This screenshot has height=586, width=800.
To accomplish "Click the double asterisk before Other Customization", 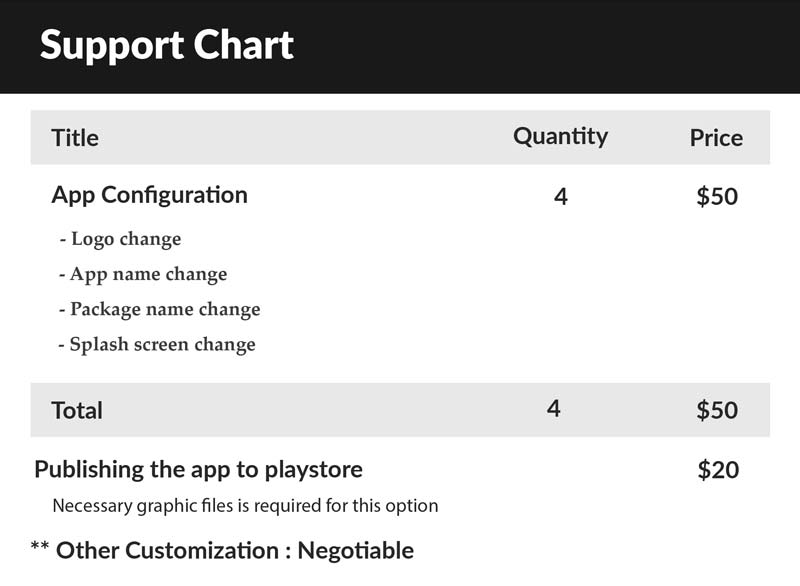I will click(40, 546).
